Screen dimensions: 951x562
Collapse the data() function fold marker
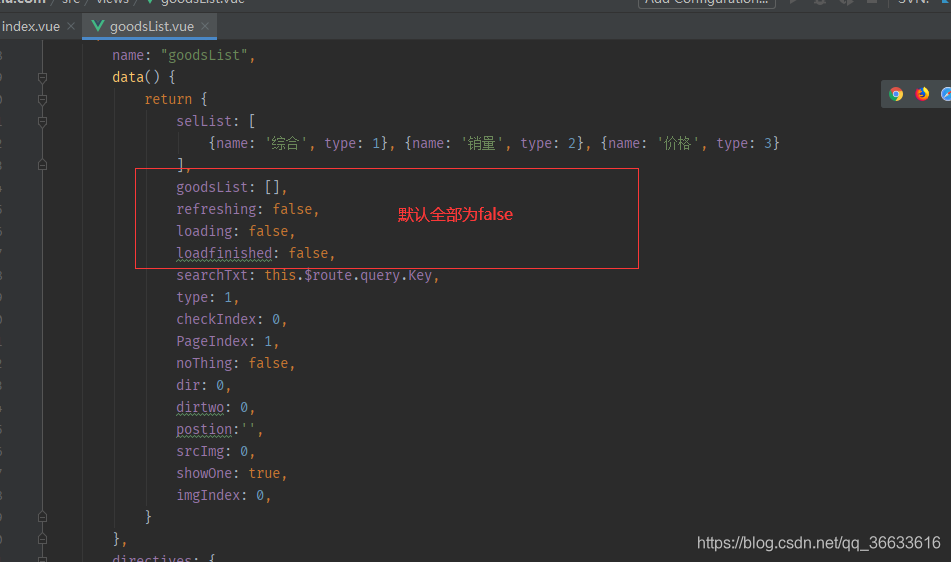point(42,78)
